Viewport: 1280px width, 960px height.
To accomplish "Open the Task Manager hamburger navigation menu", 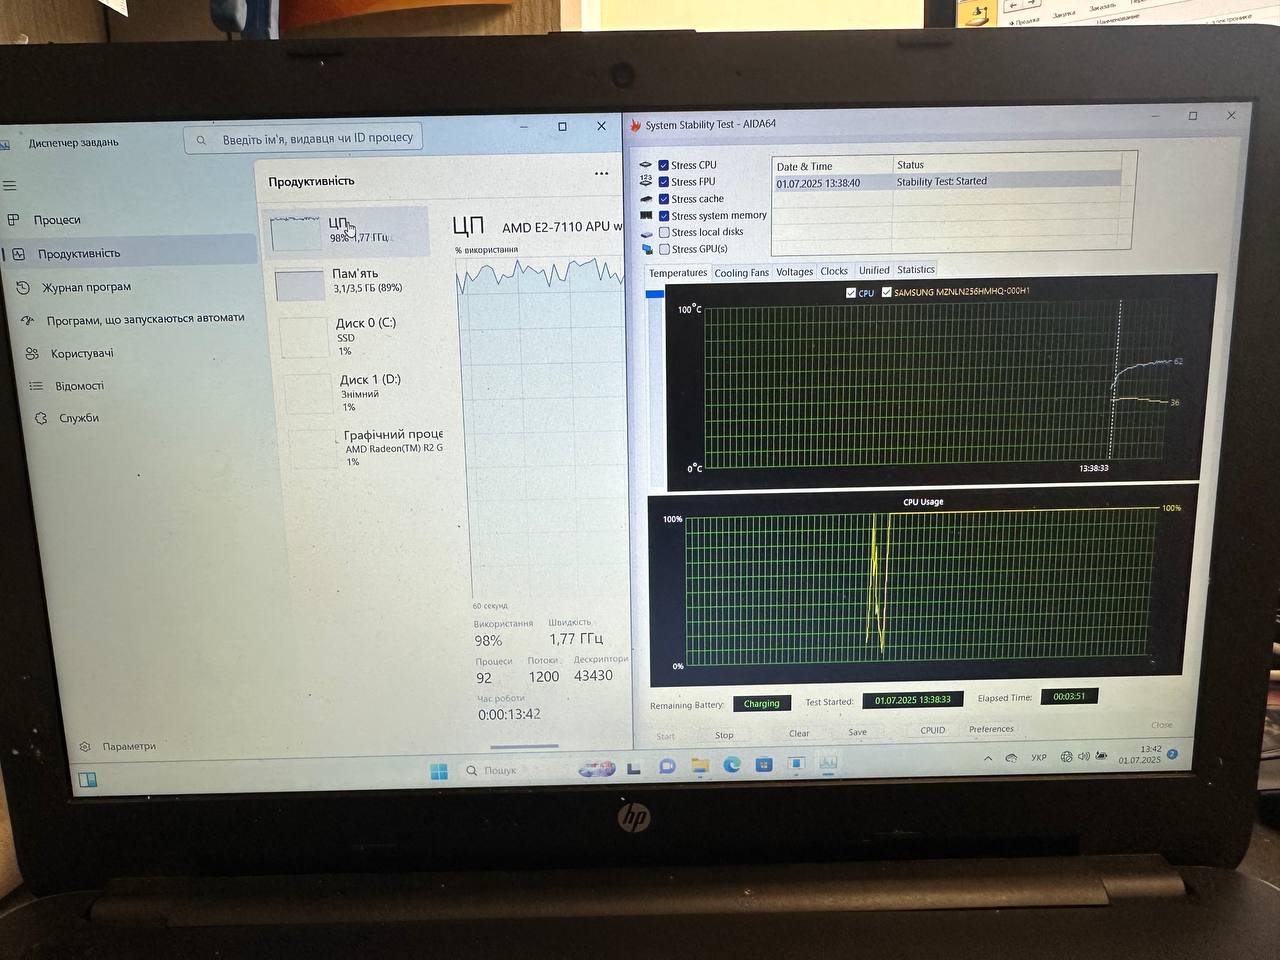I will (x=10, y=186).
